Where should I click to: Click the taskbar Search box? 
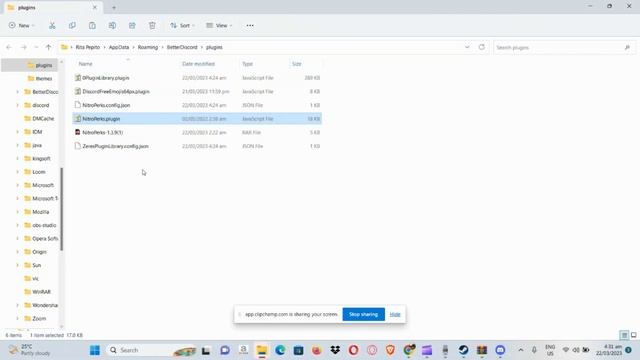coord(151,350)
